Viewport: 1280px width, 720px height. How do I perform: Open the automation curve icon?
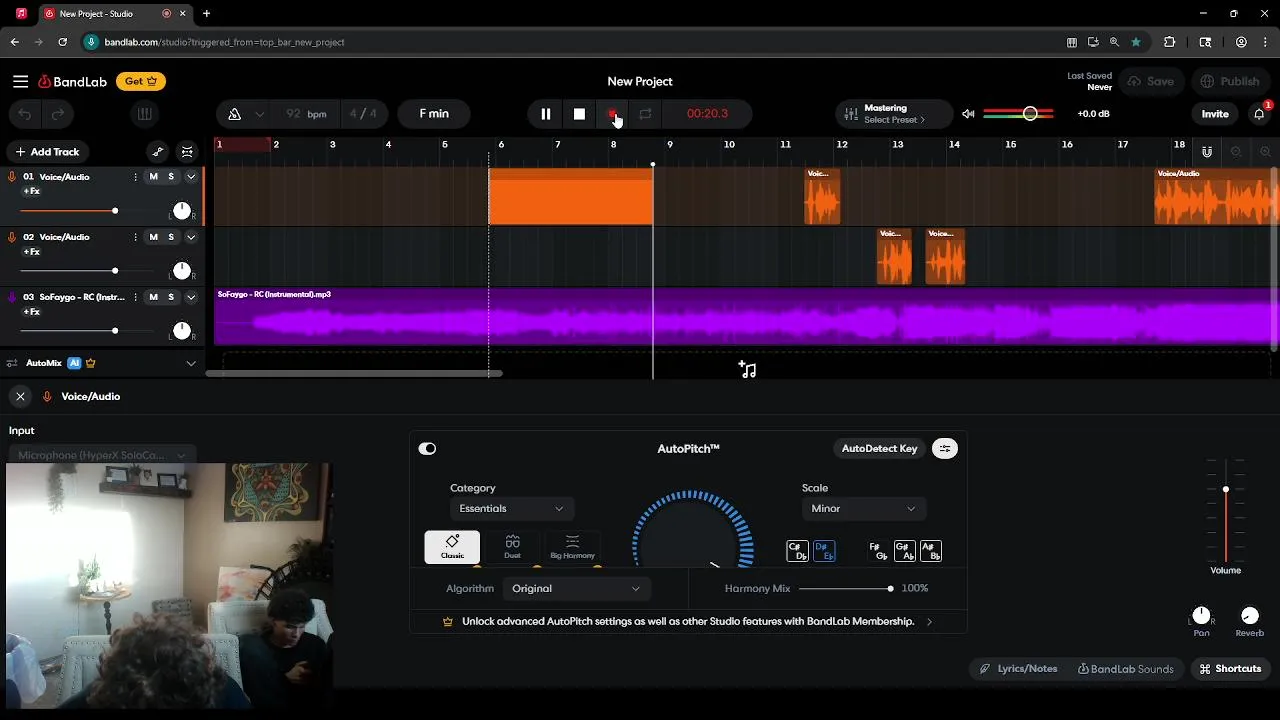click(x=157, y=152)
